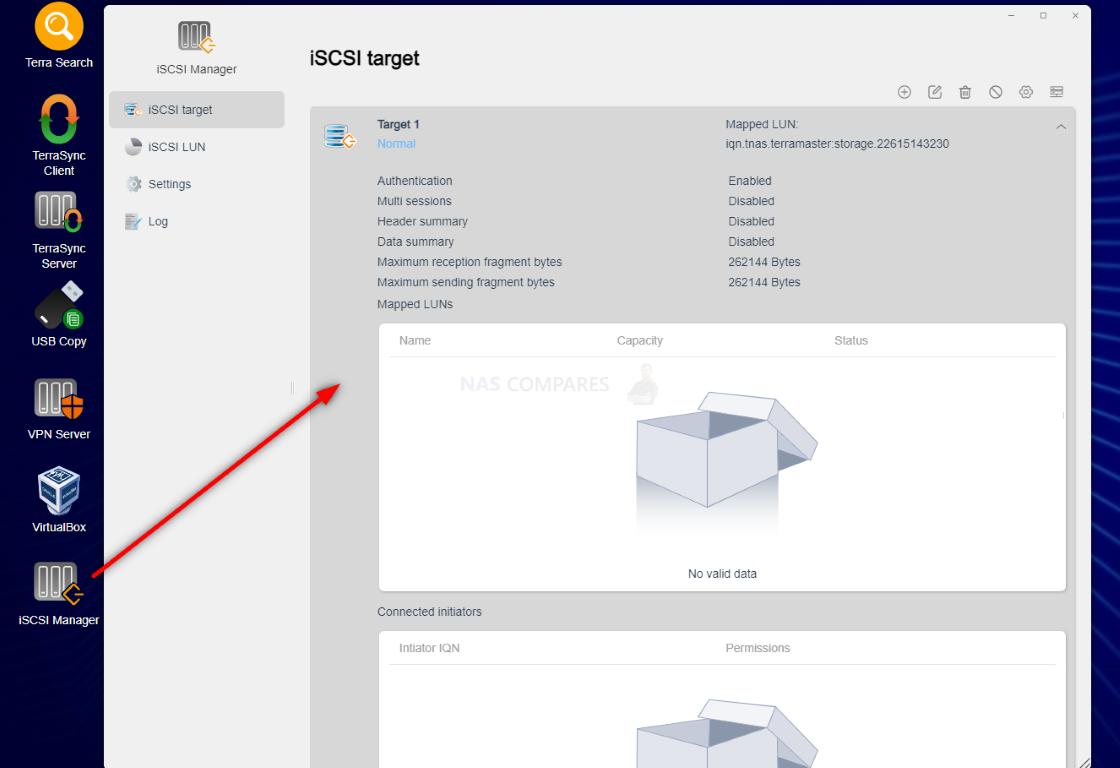Open the TerraSync Server desktop icon
This screenshot has width=1120, height=768.
[x=59, y=230]
